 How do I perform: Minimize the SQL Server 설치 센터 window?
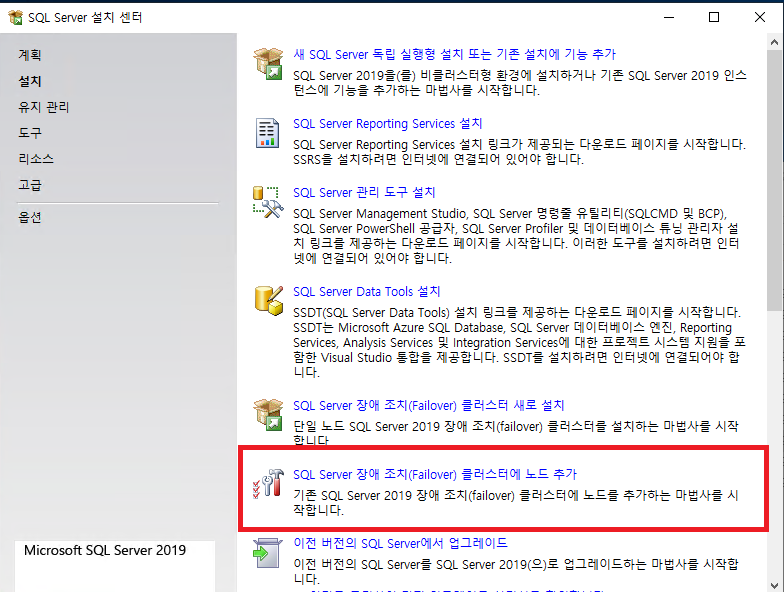click(x=669, y=17)
